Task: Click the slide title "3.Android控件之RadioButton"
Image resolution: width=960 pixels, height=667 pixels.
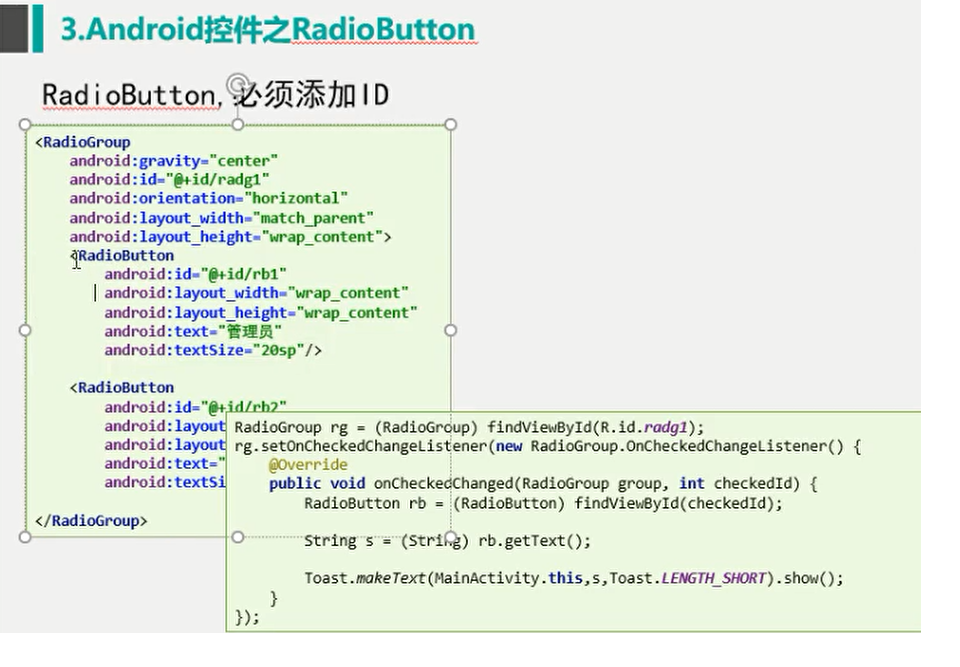Action: click(x=268, y=29)
